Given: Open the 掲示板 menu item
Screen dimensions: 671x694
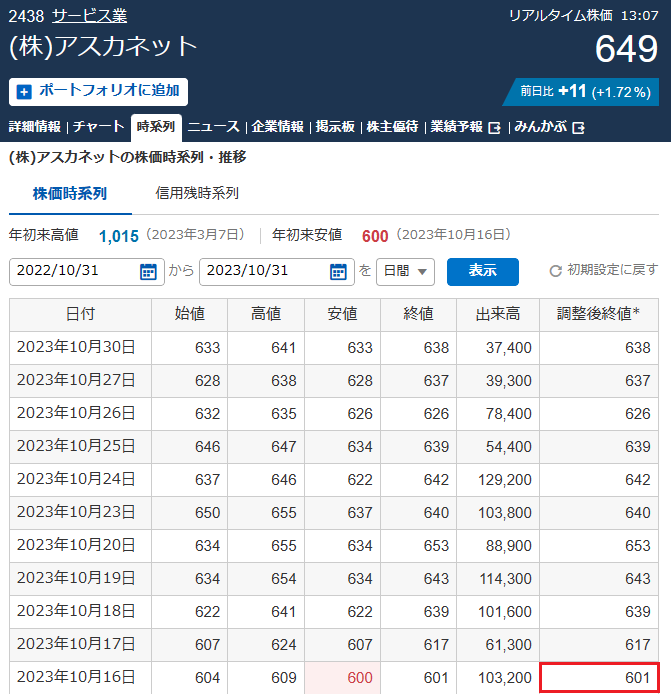Looking at the screenshot, I should pyautogui.click(x=335, y=127).
